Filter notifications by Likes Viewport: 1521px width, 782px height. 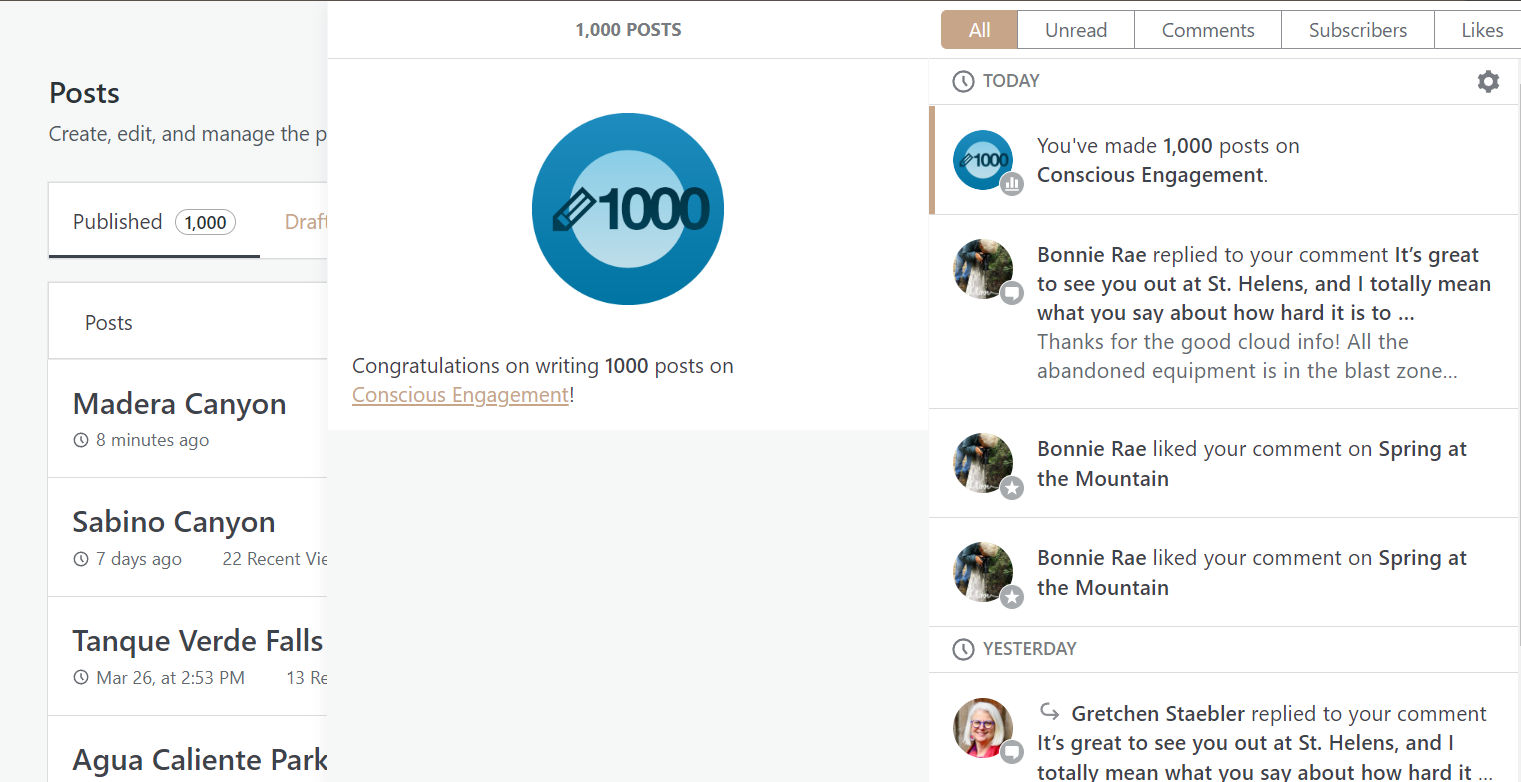click(x=1481, y=30)
